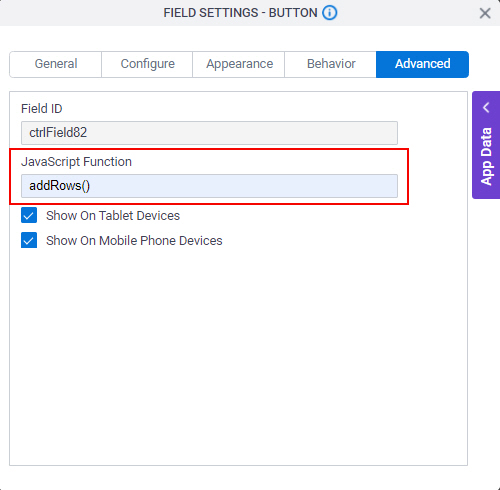The image size is (500, 490).
Task: Click the JavaScript Function input with addRows()
Action: click(209, 186)
